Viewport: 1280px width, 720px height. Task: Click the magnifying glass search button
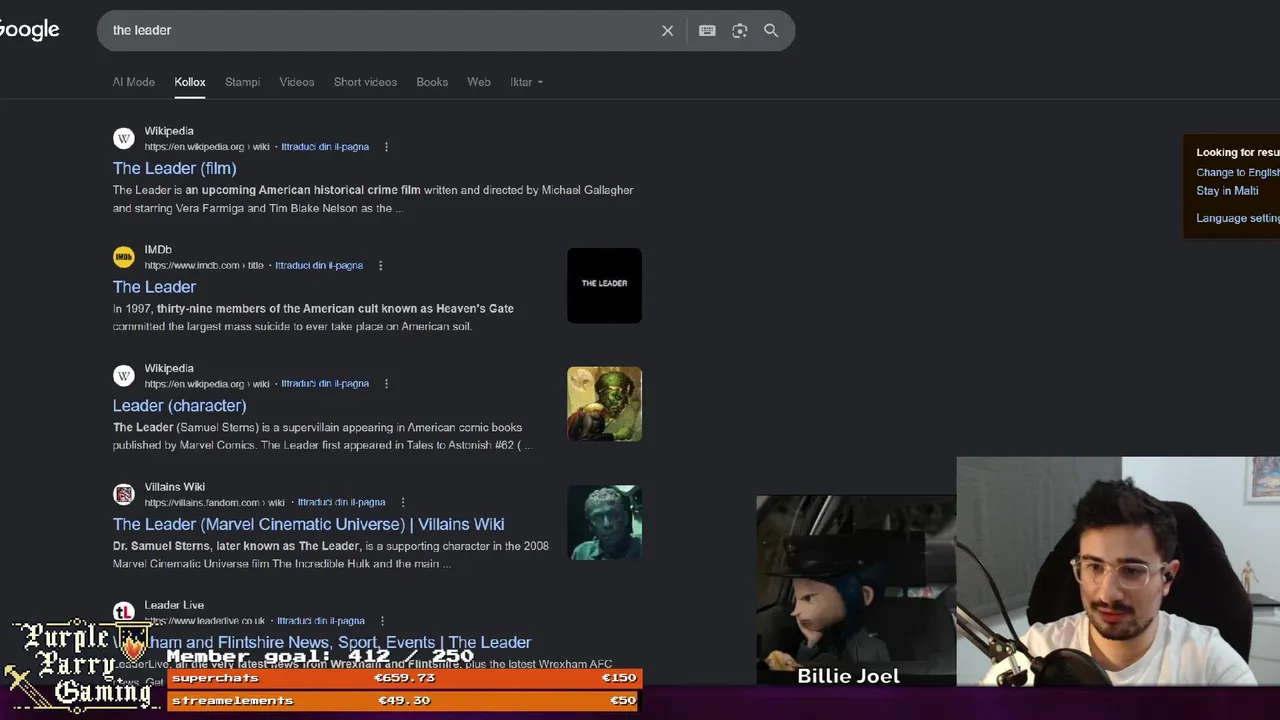pyautogui.click(x=771, y=31)
